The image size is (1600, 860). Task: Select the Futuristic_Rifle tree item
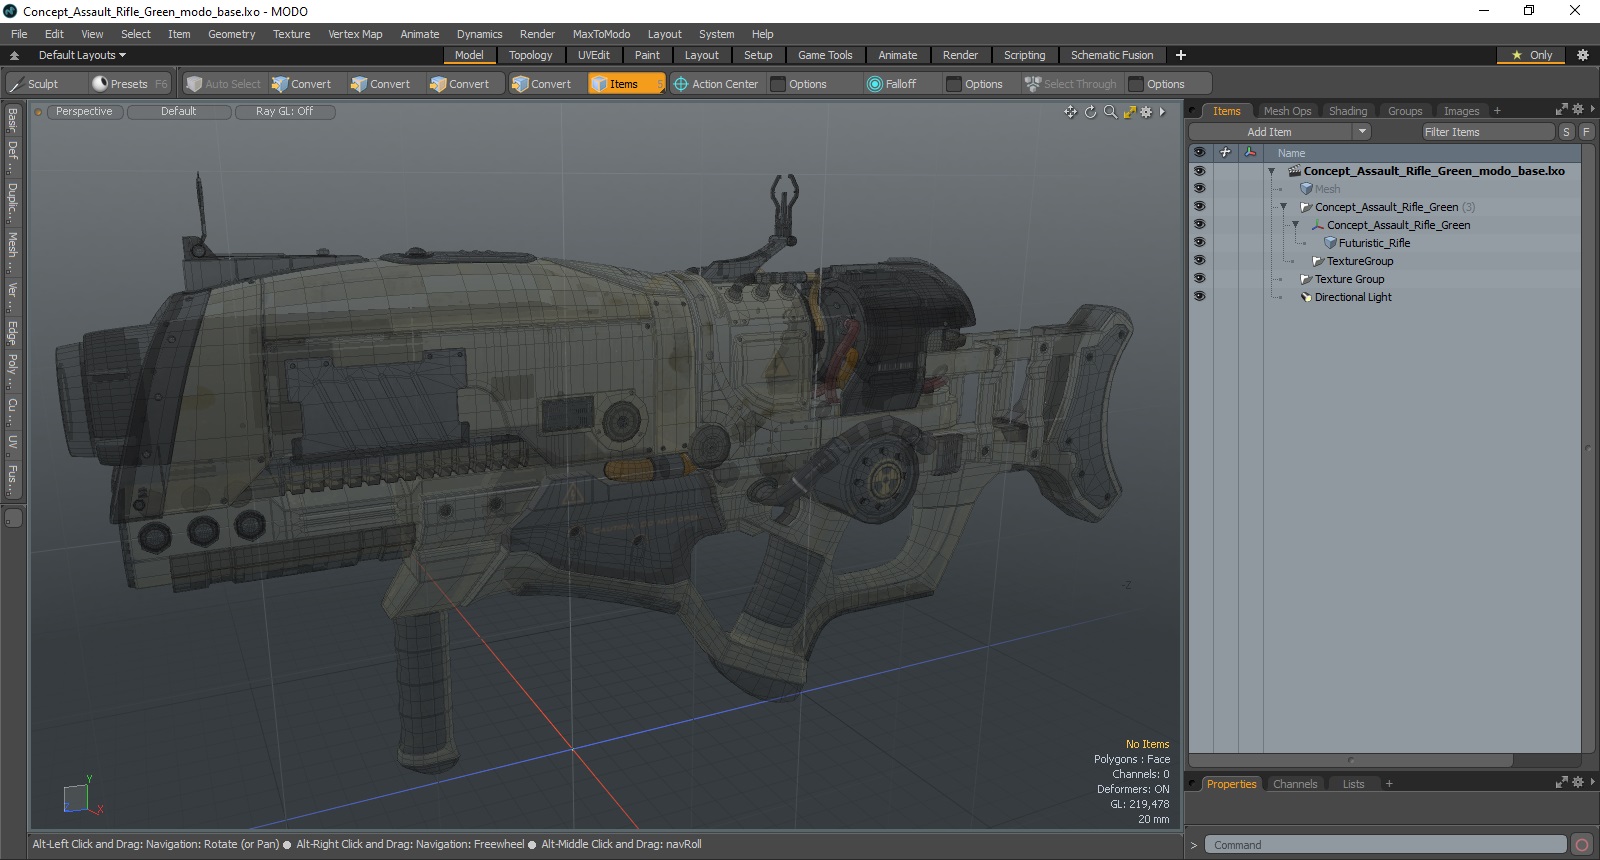[x=1374, y=243]
